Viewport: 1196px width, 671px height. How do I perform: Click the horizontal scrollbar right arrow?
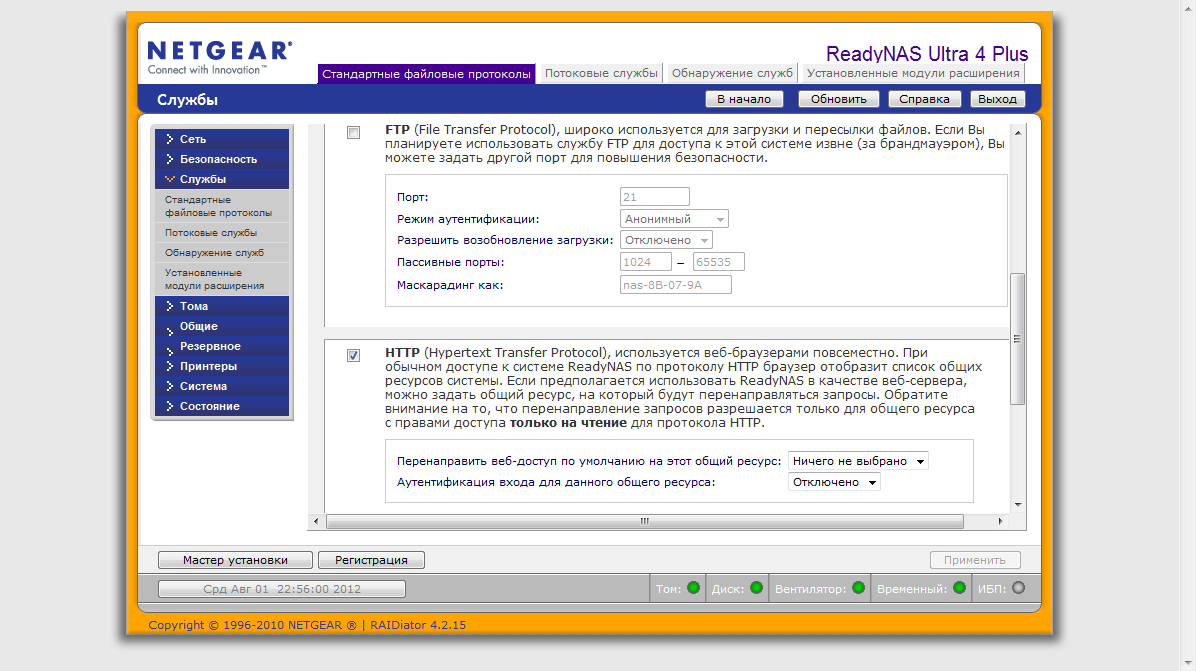pos(1000,522)
